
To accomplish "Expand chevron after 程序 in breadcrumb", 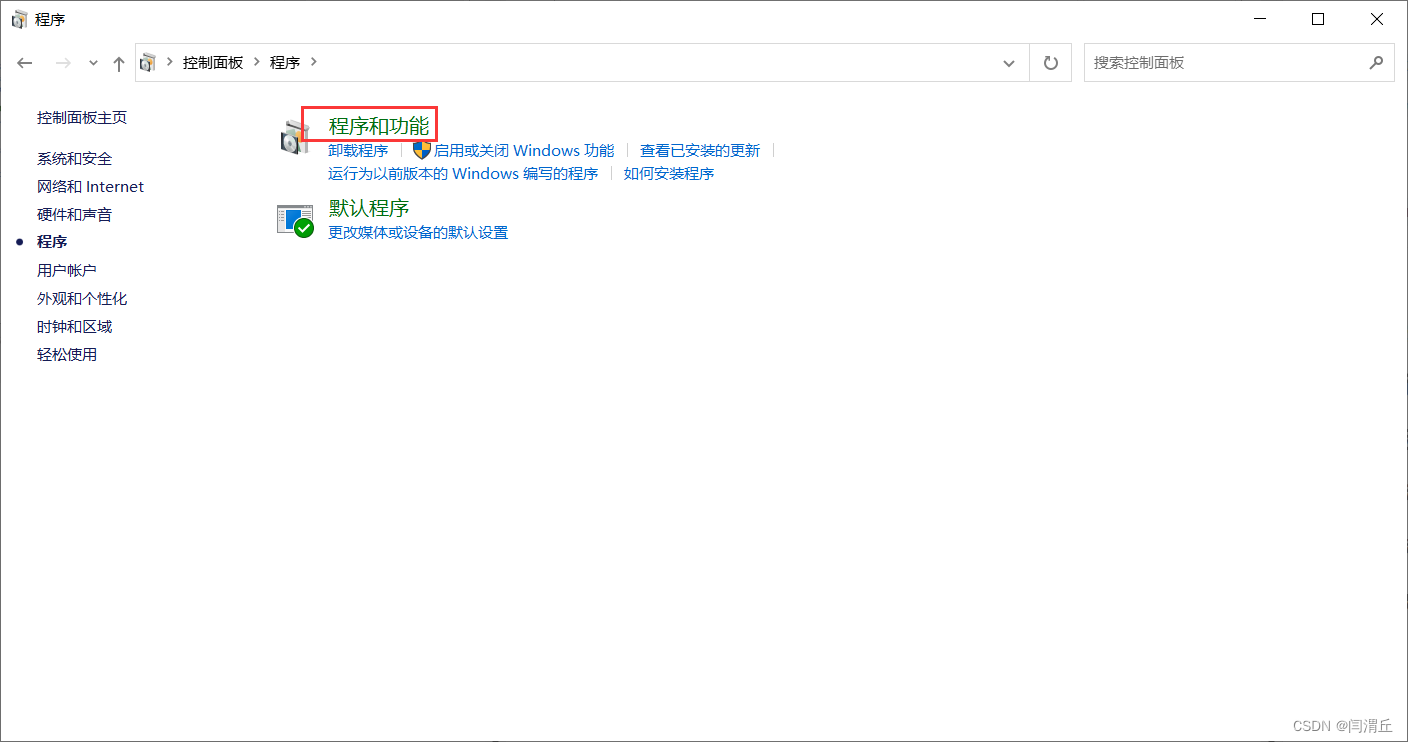I will coord(313,62).
